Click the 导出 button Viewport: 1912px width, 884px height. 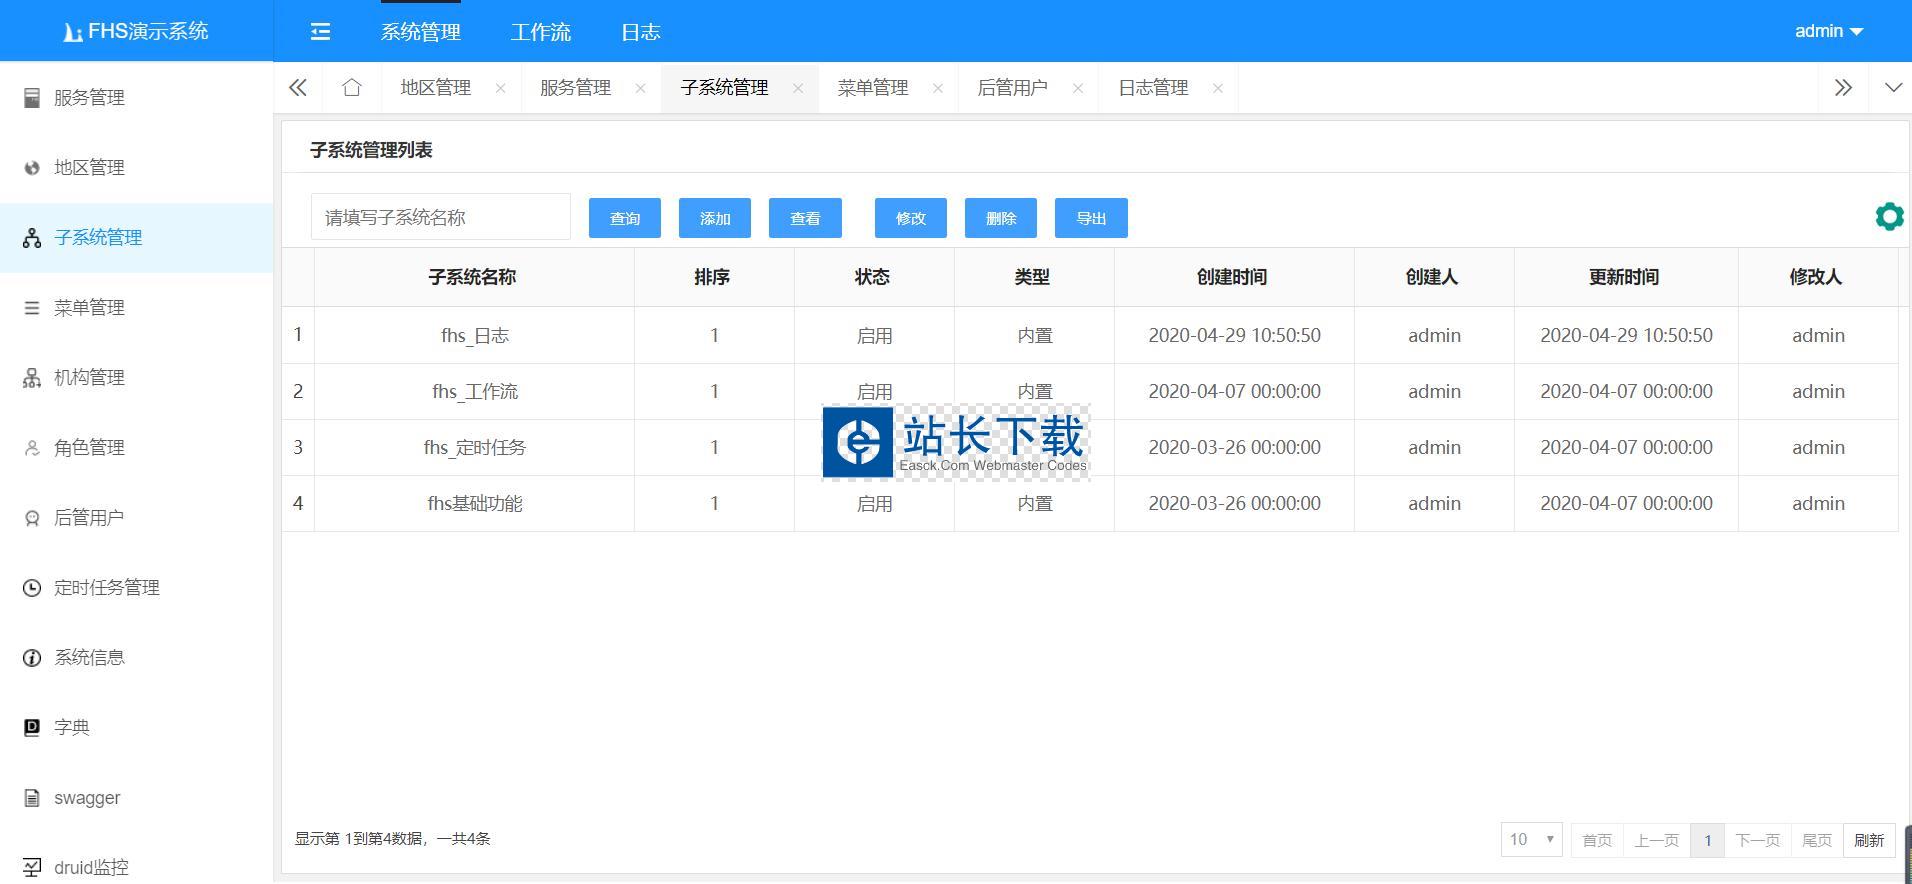pos(1090,218)
